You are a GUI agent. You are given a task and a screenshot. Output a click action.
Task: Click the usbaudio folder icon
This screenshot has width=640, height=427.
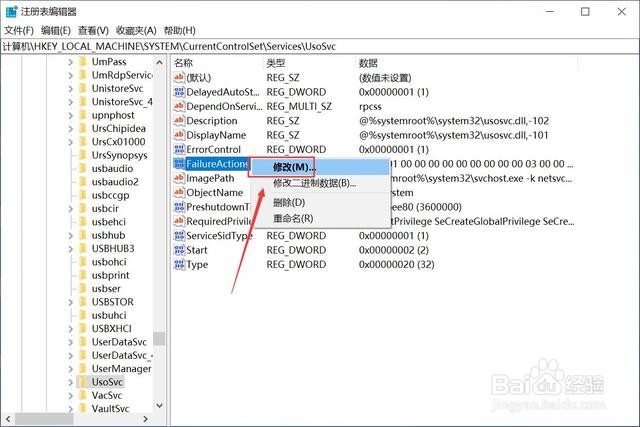83,169
